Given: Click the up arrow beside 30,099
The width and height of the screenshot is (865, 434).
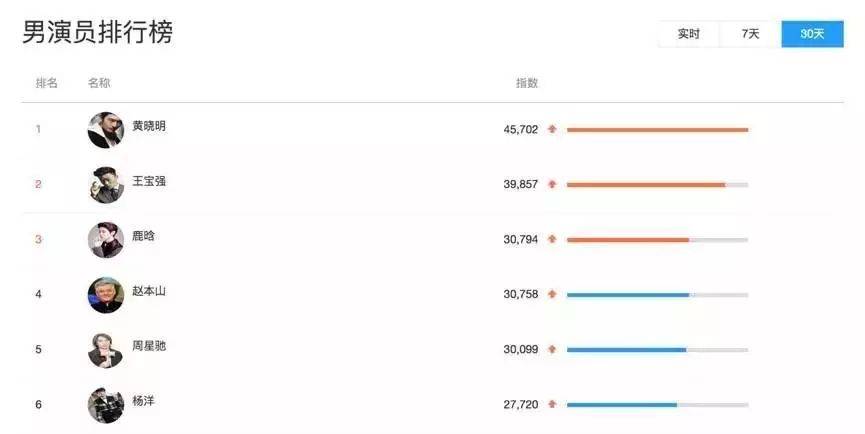Looking at the screenshot, I should [552, 350].
